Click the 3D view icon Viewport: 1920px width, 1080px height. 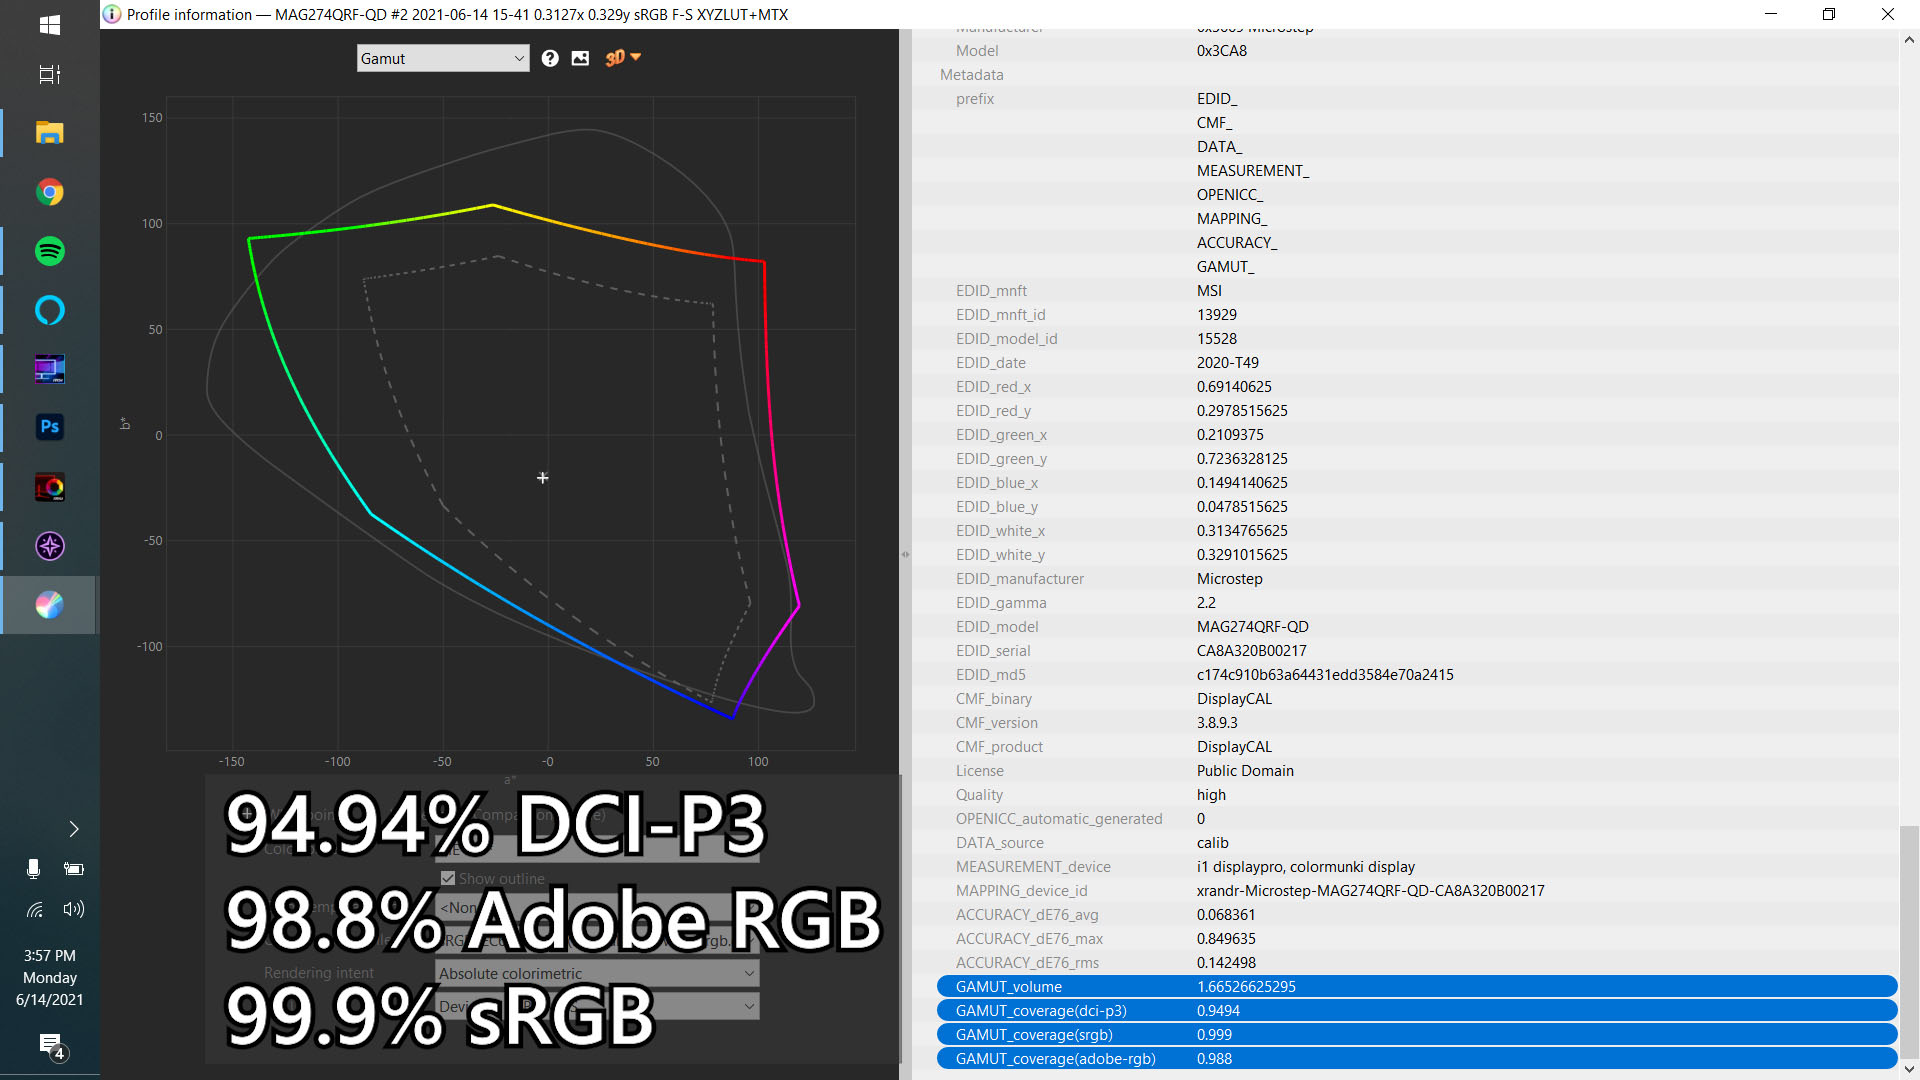coord(614,58)
